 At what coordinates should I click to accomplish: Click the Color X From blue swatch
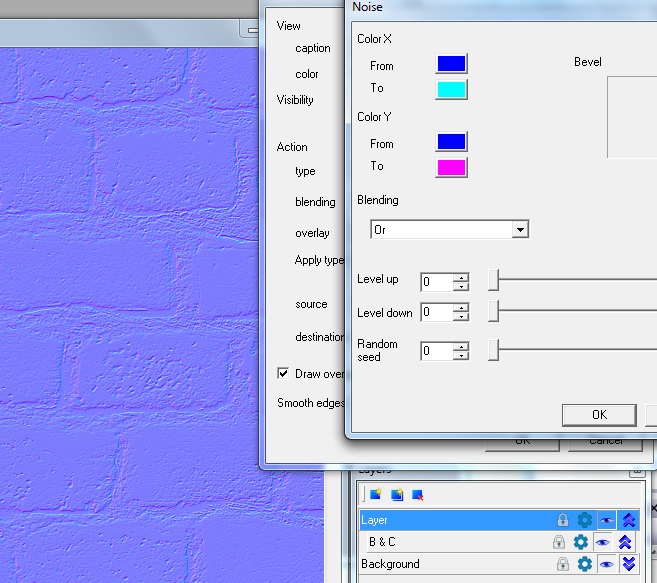pos(451,64)
